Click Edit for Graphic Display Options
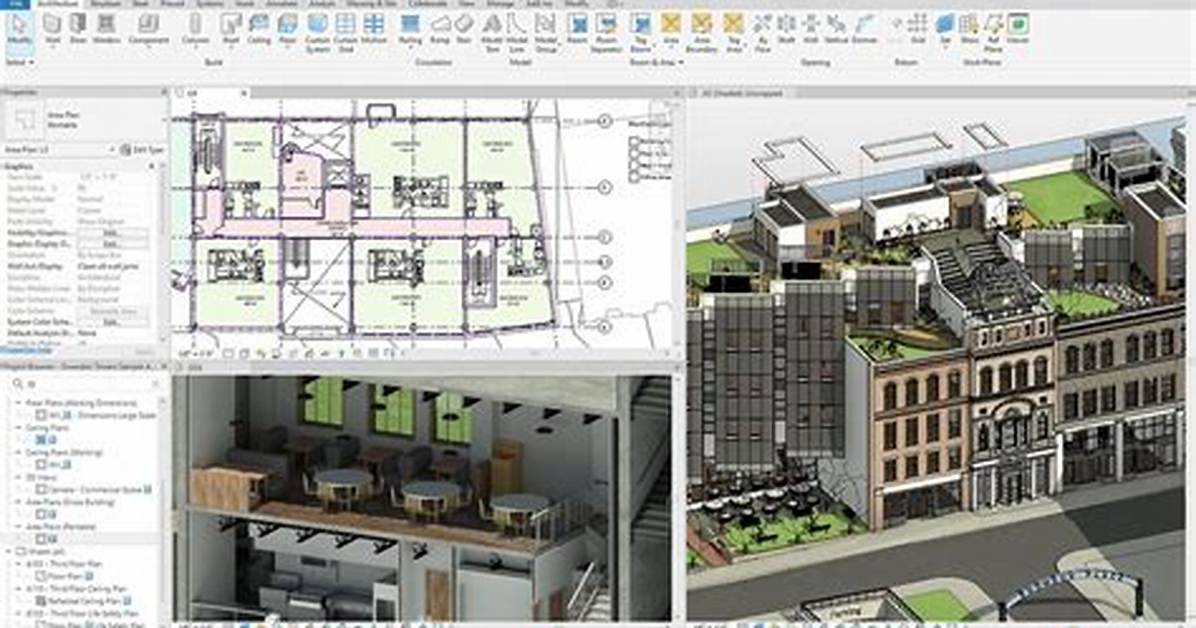 (x=111, y=243)
